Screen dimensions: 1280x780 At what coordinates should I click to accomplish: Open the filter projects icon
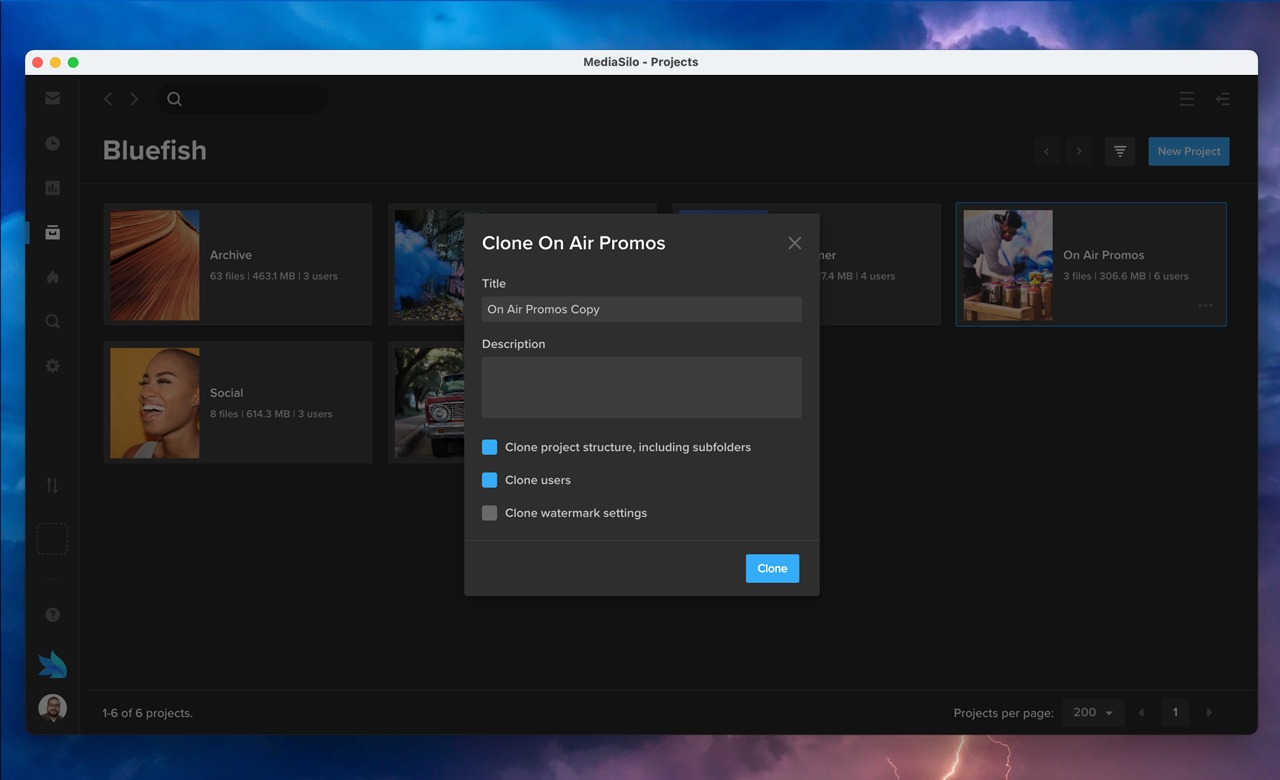(1120, 151)
